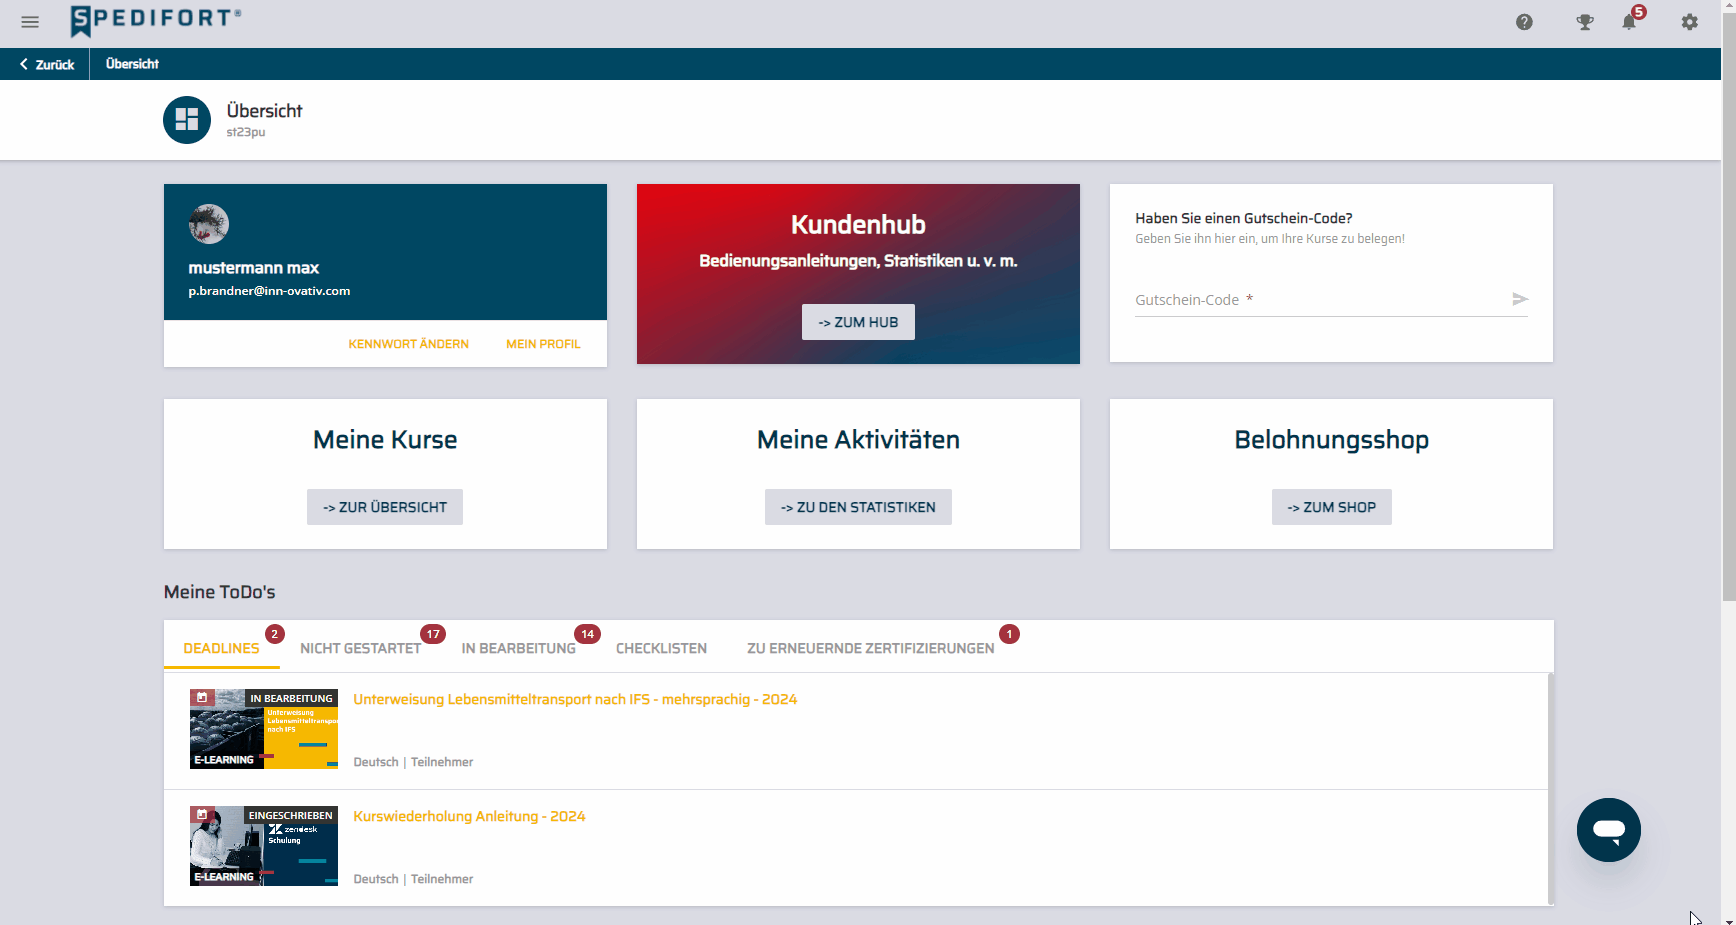1736x925 pixels.
Task: Click the Zum Hub button
Action: tap(858, 322)
